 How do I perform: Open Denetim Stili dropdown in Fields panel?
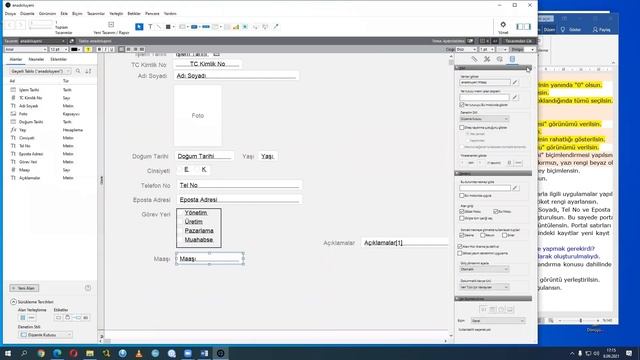(45, 335)
